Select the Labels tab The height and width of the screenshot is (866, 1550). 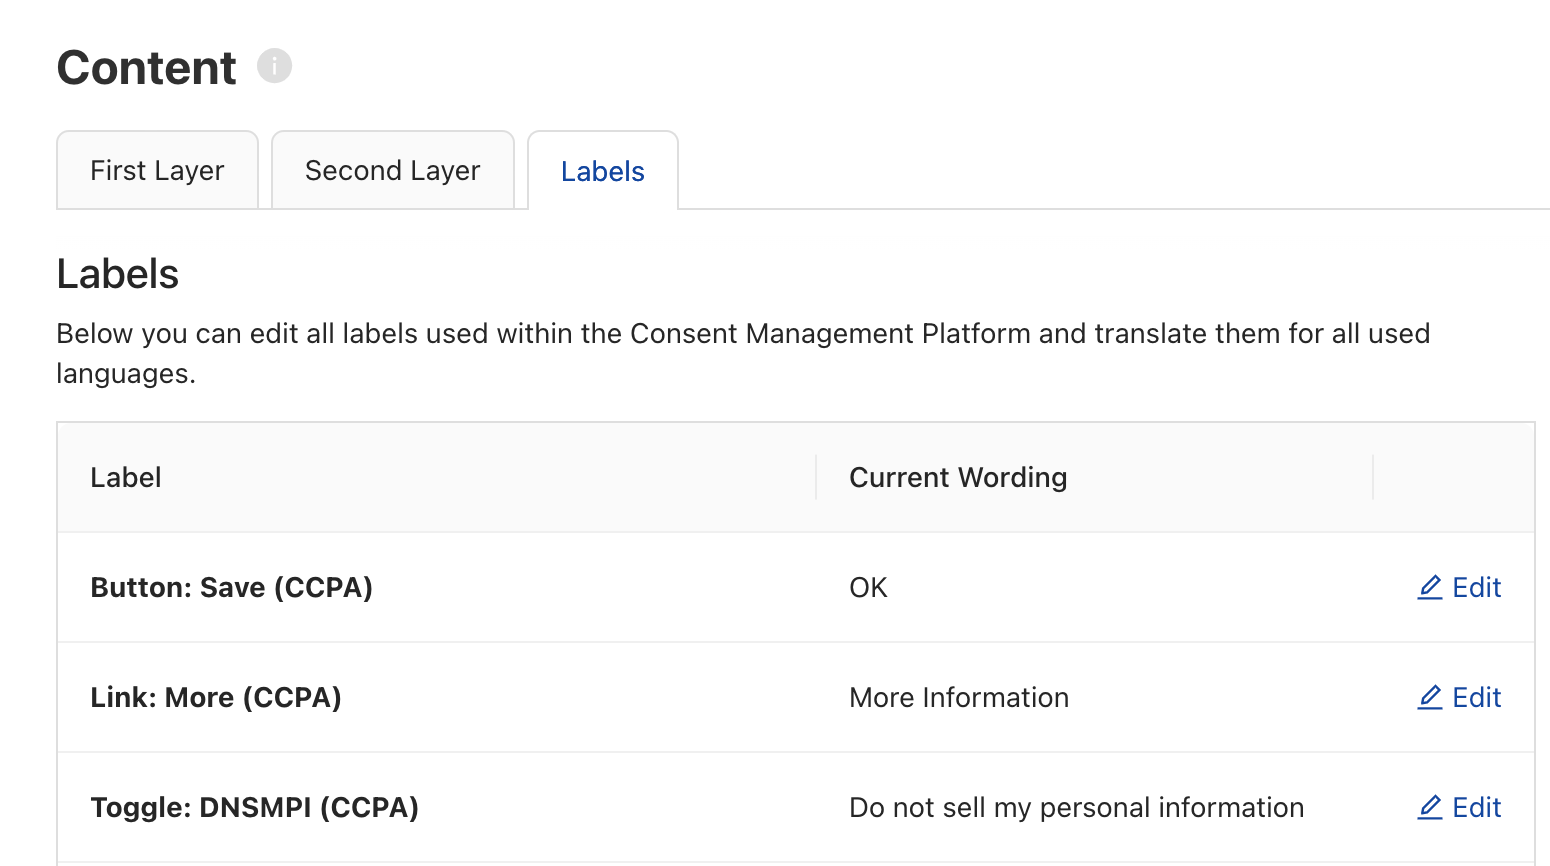[602, 170]
